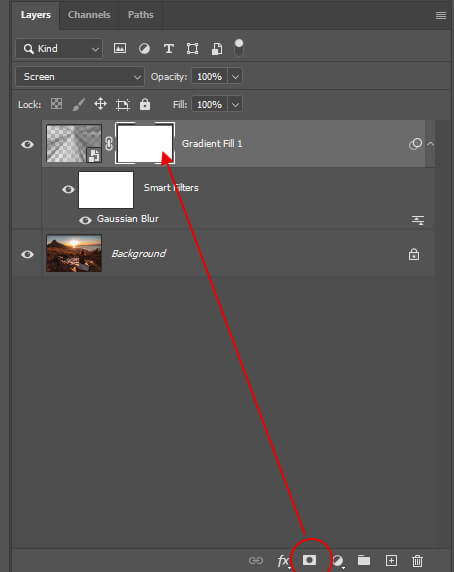Create new fill or adjustment layer
454x572 pixels.
(338, 561)
